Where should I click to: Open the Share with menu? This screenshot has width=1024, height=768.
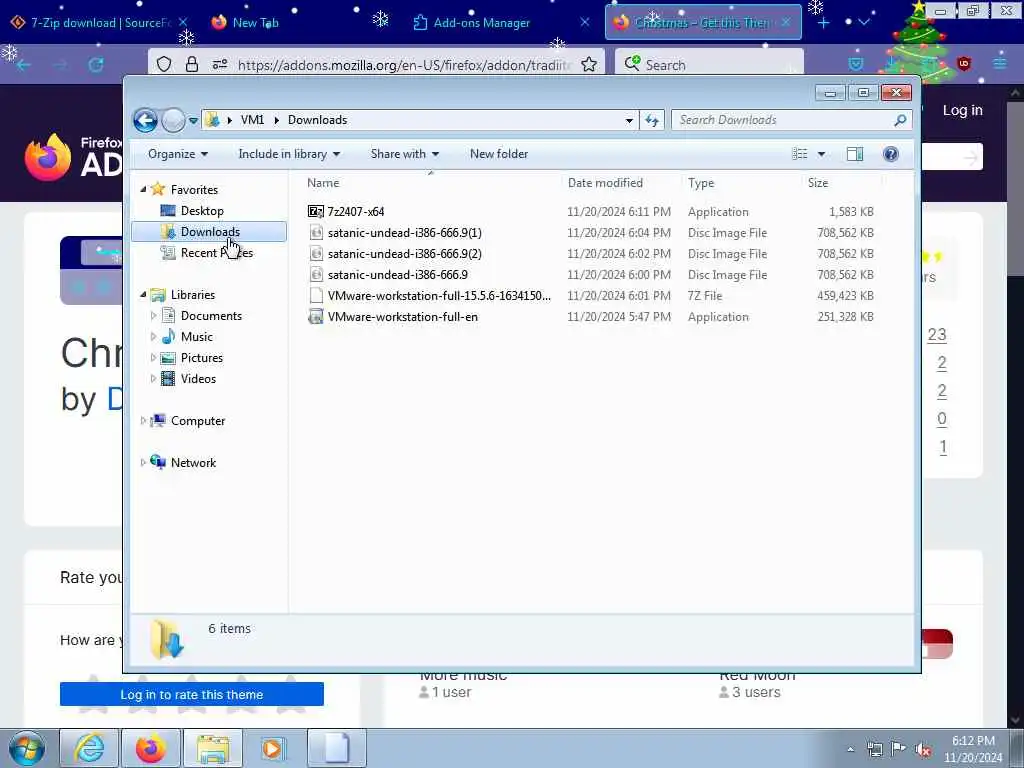pos(404,154)
